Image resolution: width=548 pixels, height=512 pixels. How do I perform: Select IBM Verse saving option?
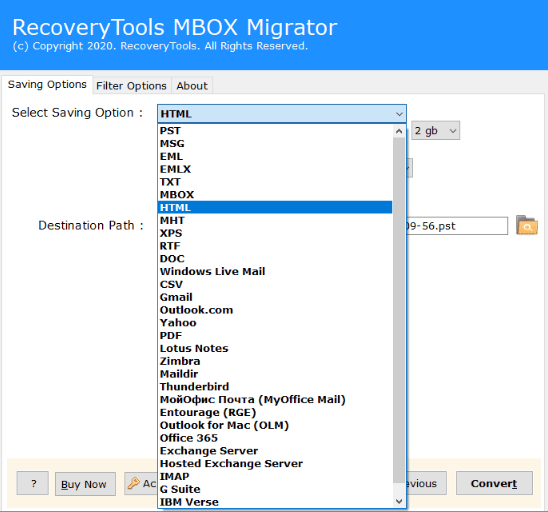pos(275,502)
